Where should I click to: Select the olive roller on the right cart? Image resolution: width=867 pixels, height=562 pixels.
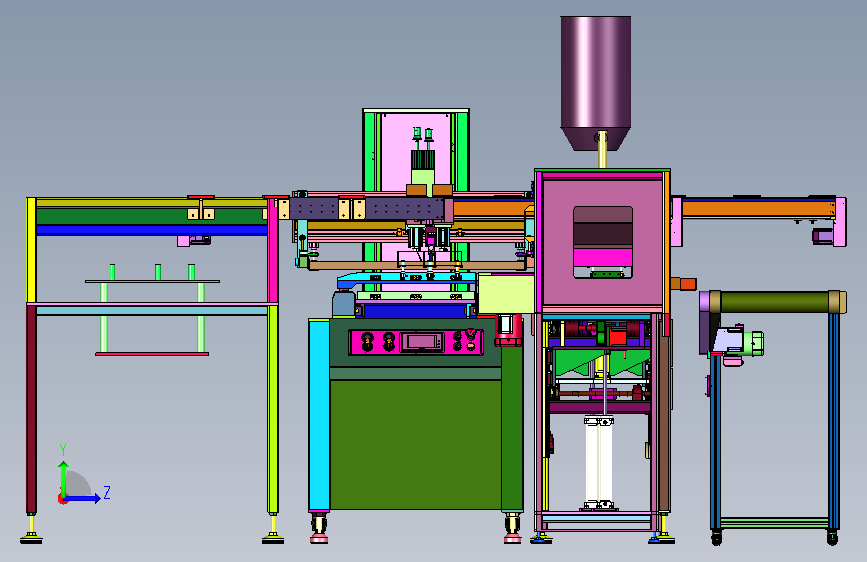pyautogui.click(x=775, y=302)
